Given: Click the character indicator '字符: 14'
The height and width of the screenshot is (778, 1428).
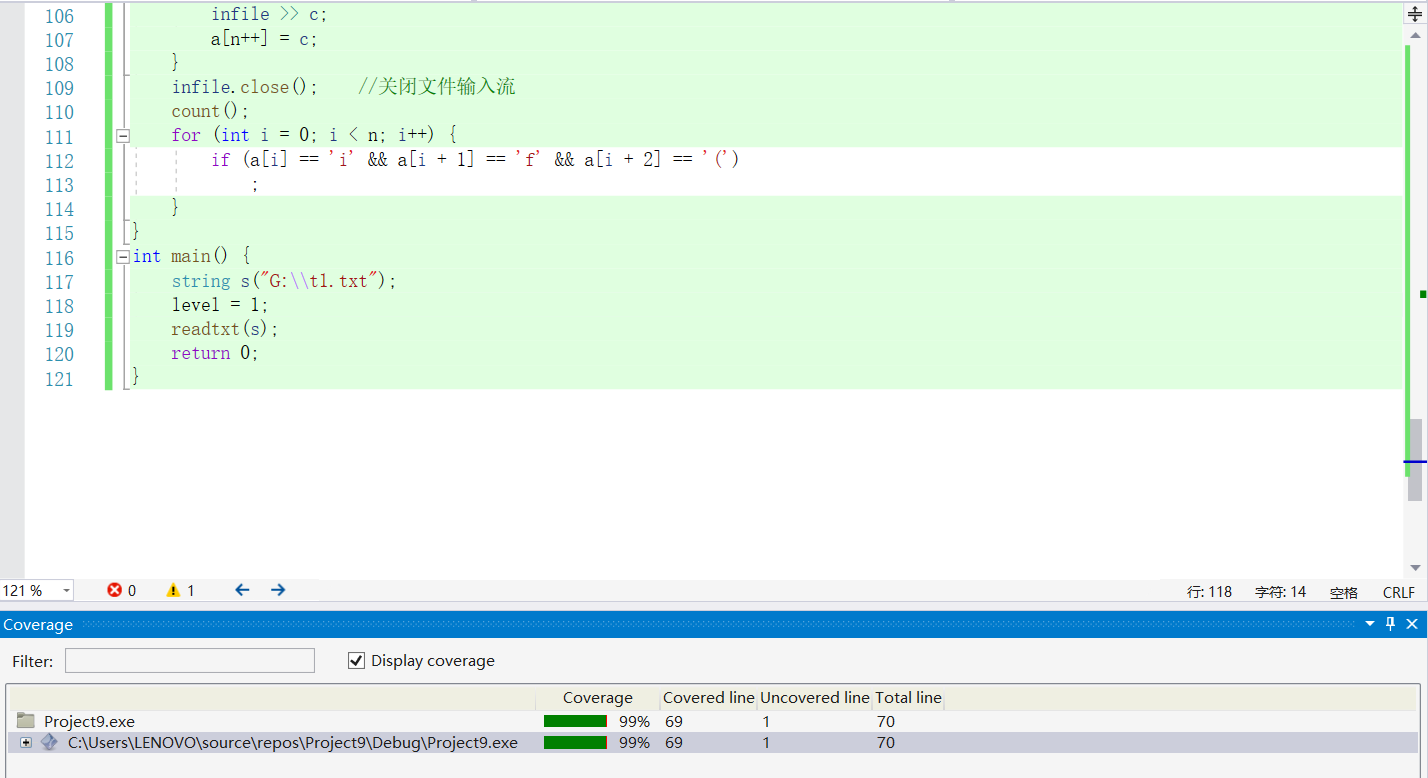Looking at the screenshot, I should [1280, 592].
